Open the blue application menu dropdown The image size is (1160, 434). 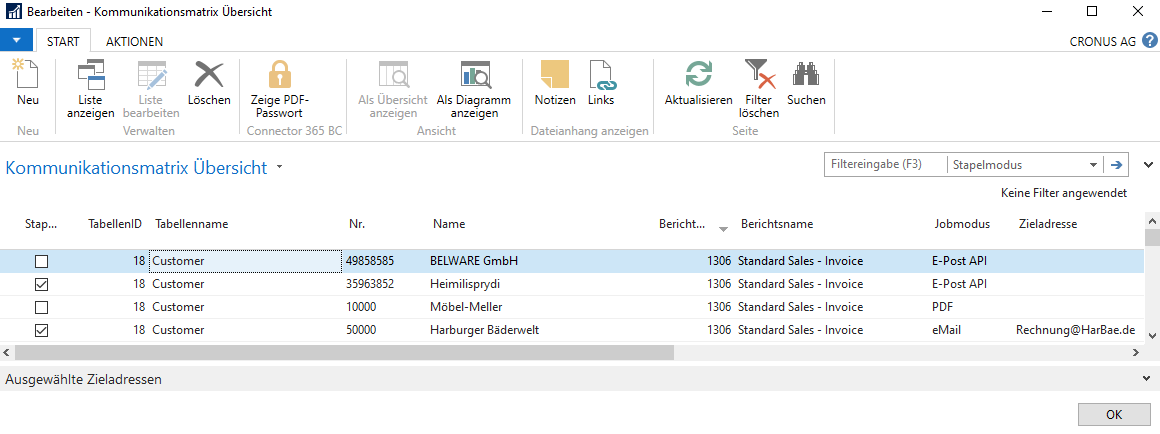pos(16,40)
